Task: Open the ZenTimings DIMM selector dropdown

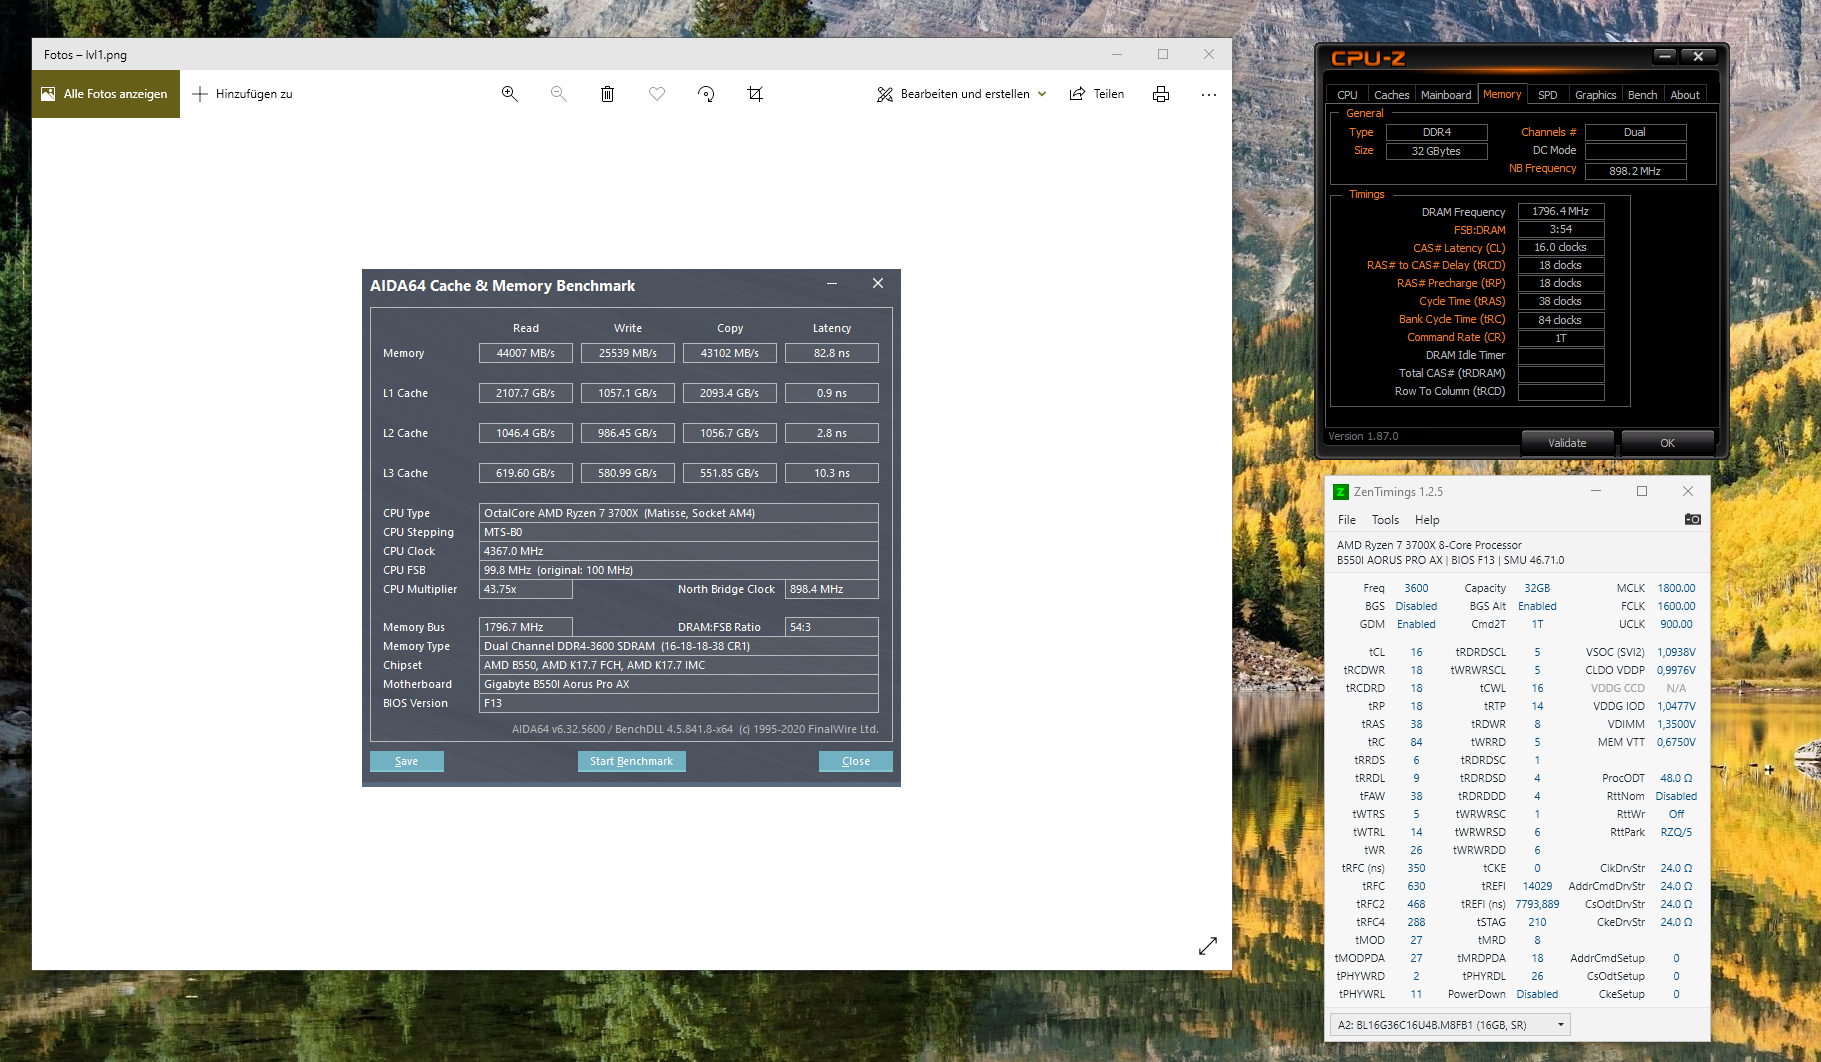Action: [x=1451, y=1025]
